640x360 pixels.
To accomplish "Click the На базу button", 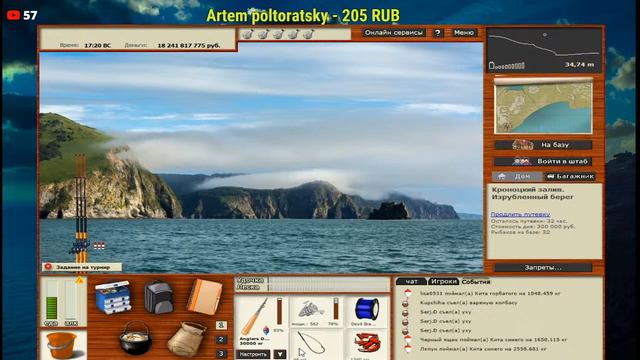I will tap(543, 145).
